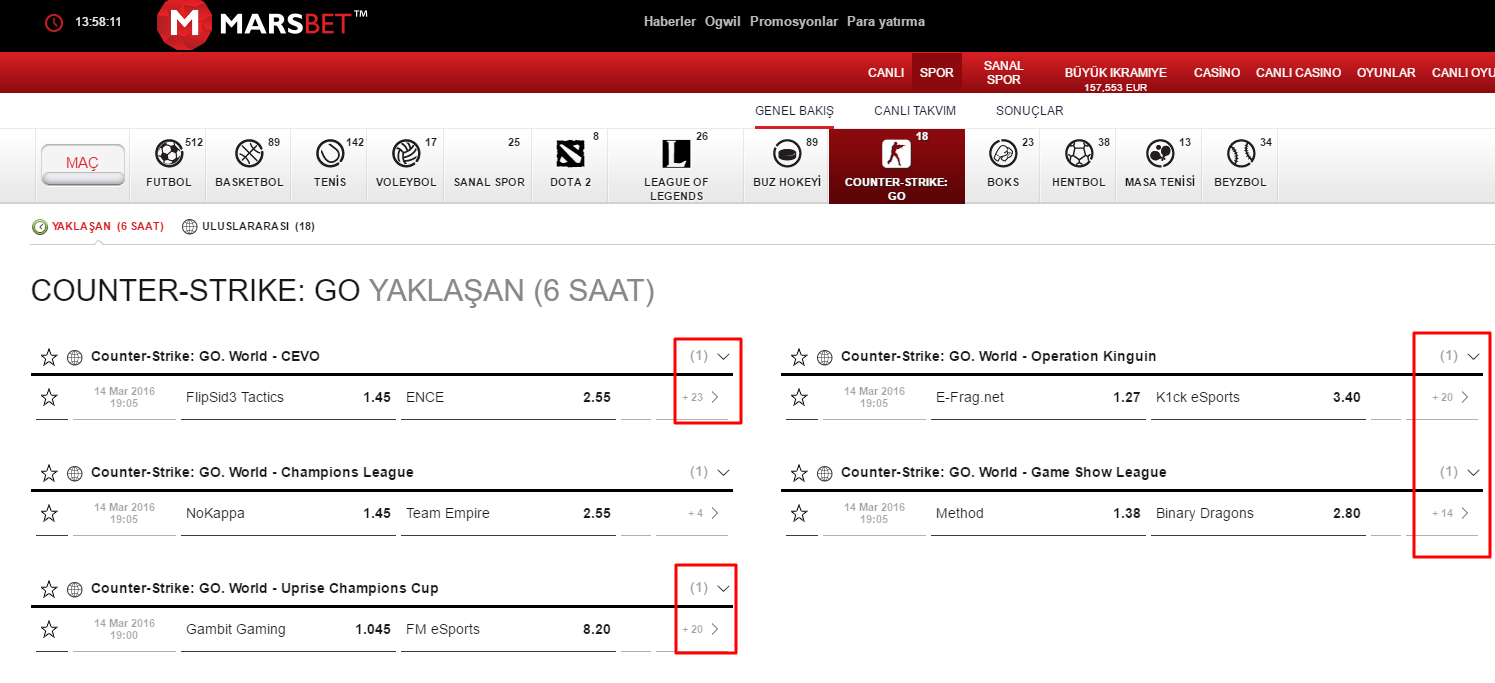
Task: Open the Voleybol sport icon
Action: (x=406, y=154)
